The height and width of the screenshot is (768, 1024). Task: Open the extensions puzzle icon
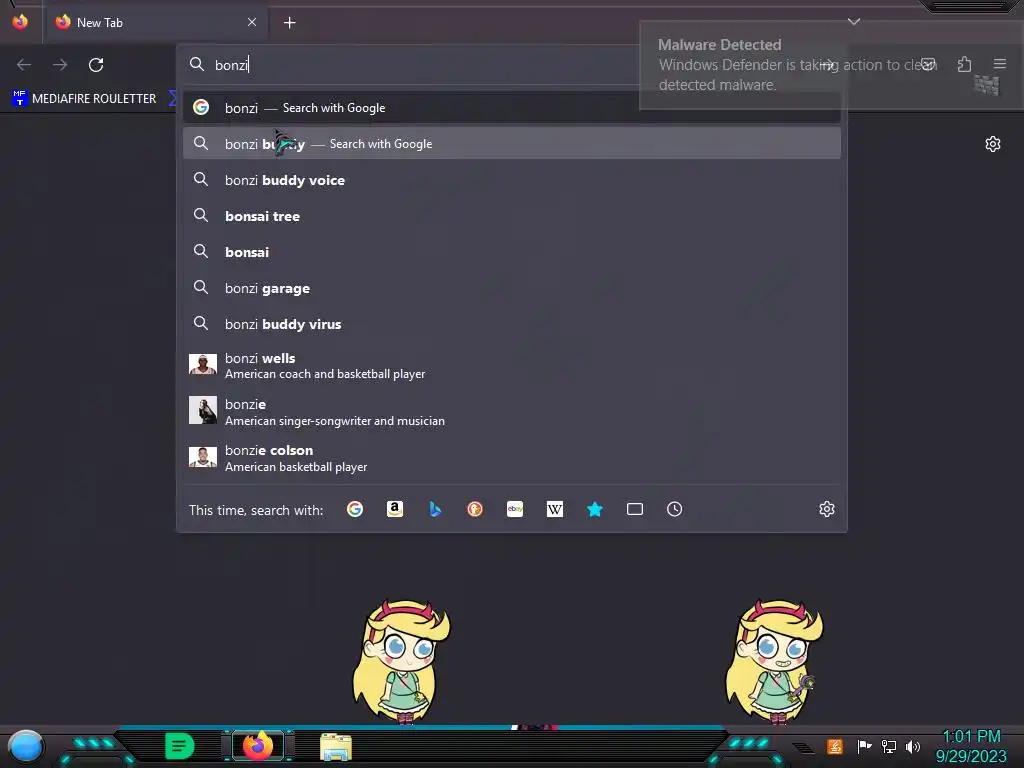tap(964, 64)
